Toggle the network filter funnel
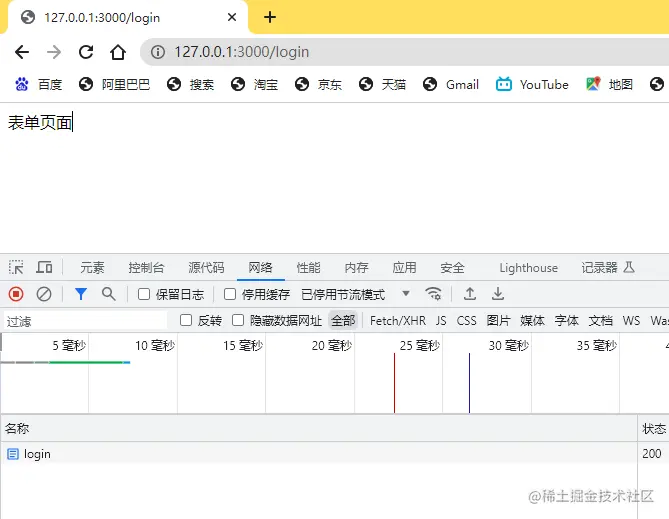Screen dimensions: 669x519 pyautogui.click(x=81, y=294)
